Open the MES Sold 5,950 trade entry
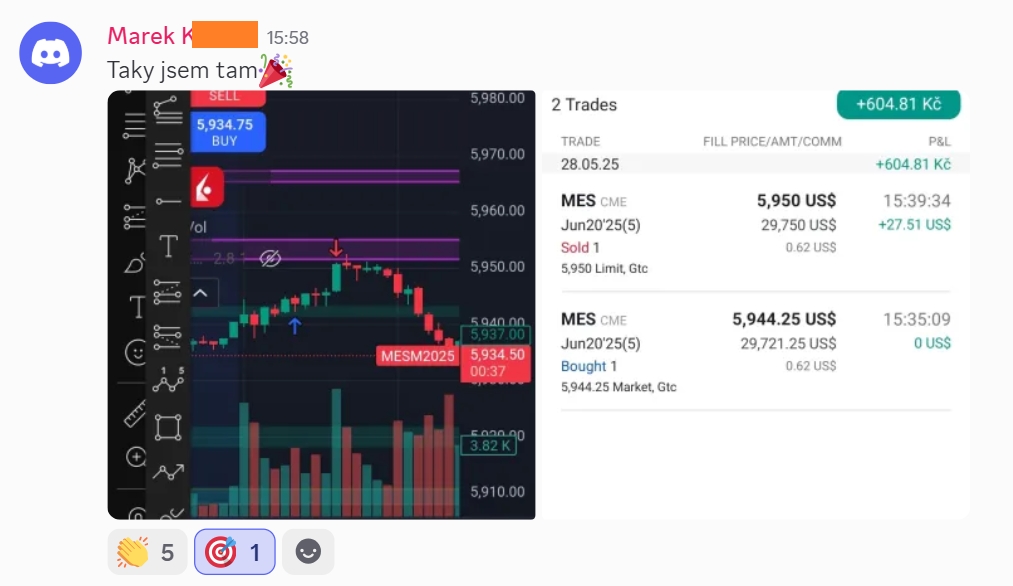Viewport: 1013px width, 586px height. (755, 234)
